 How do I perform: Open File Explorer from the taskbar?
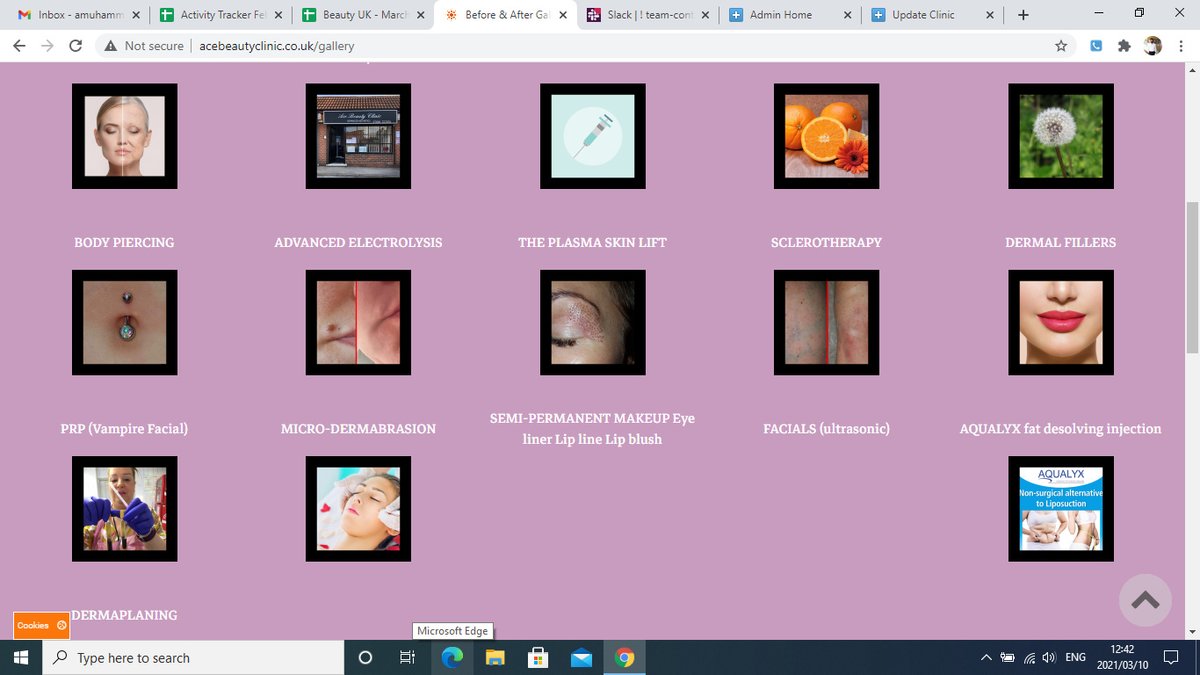point(494,657)
